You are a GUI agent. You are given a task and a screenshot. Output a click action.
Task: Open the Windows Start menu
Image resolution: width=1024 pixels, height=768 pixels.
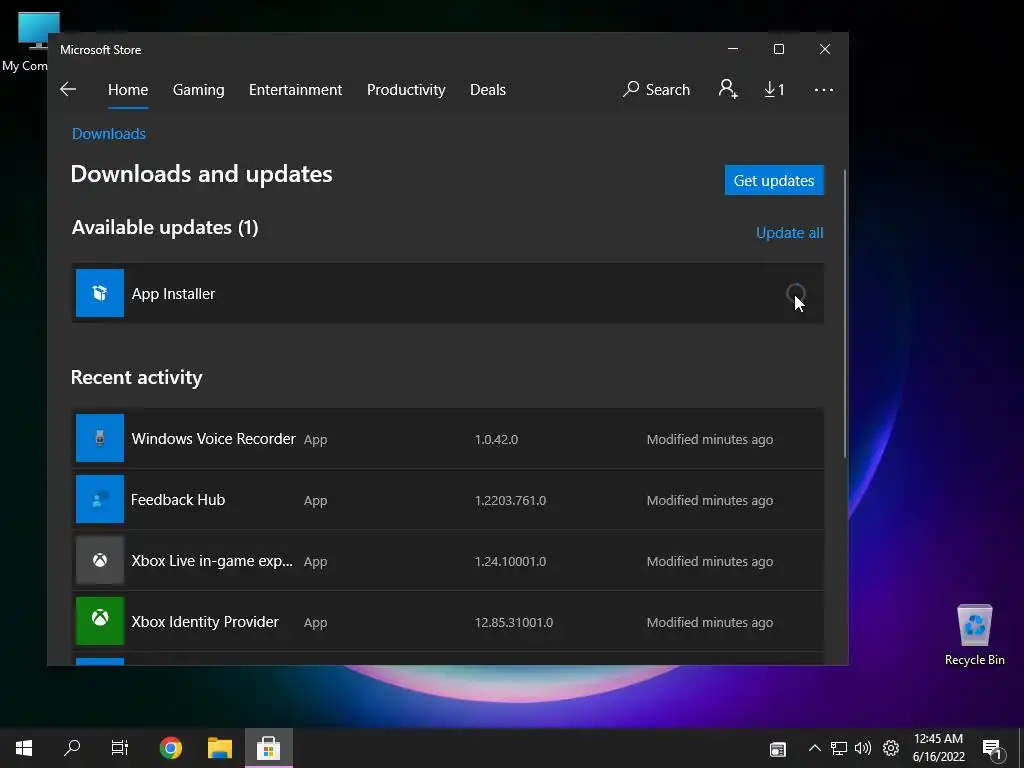point(24,748)
